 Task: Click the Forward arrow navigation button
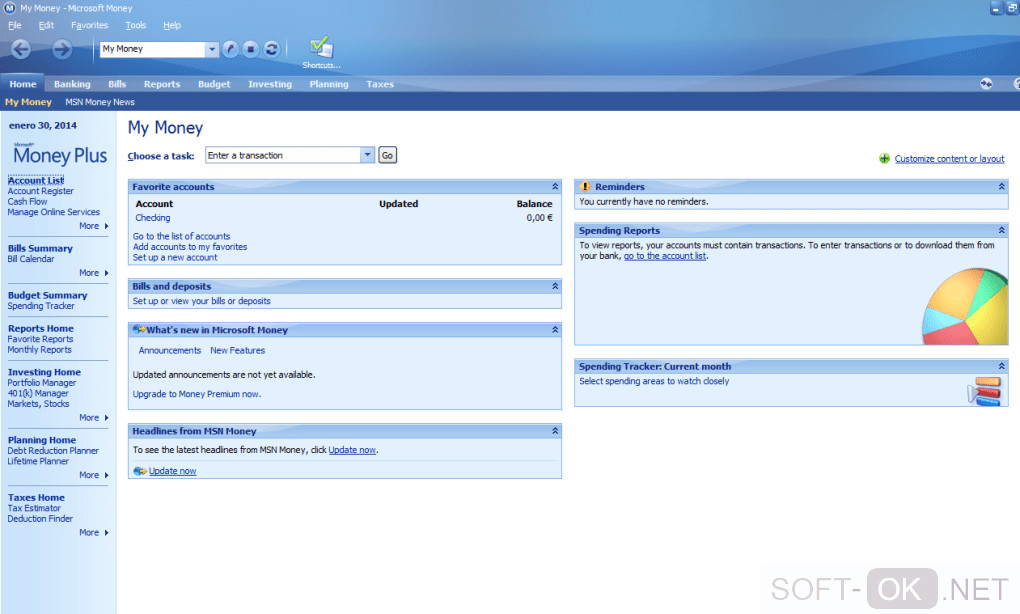pos(62,49)
